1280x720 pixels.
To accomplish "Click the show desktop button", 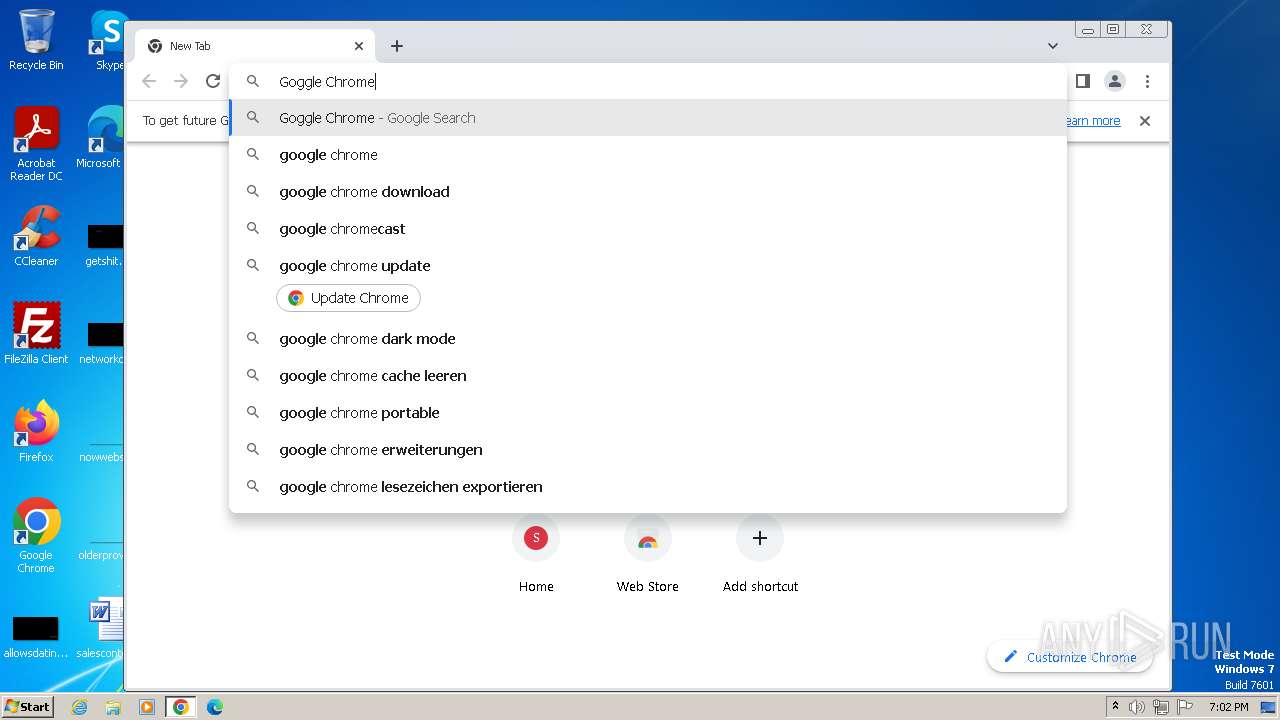I will tap(1270, 707).
